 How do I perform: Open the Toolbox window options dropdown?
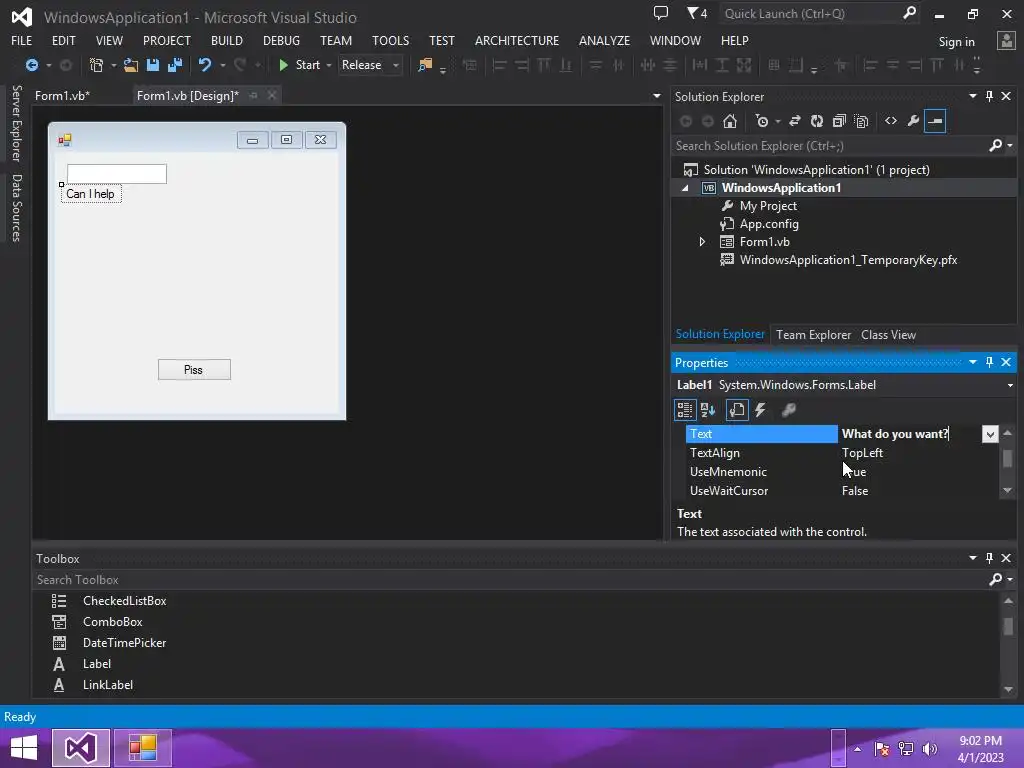click(x=972, y=558)
